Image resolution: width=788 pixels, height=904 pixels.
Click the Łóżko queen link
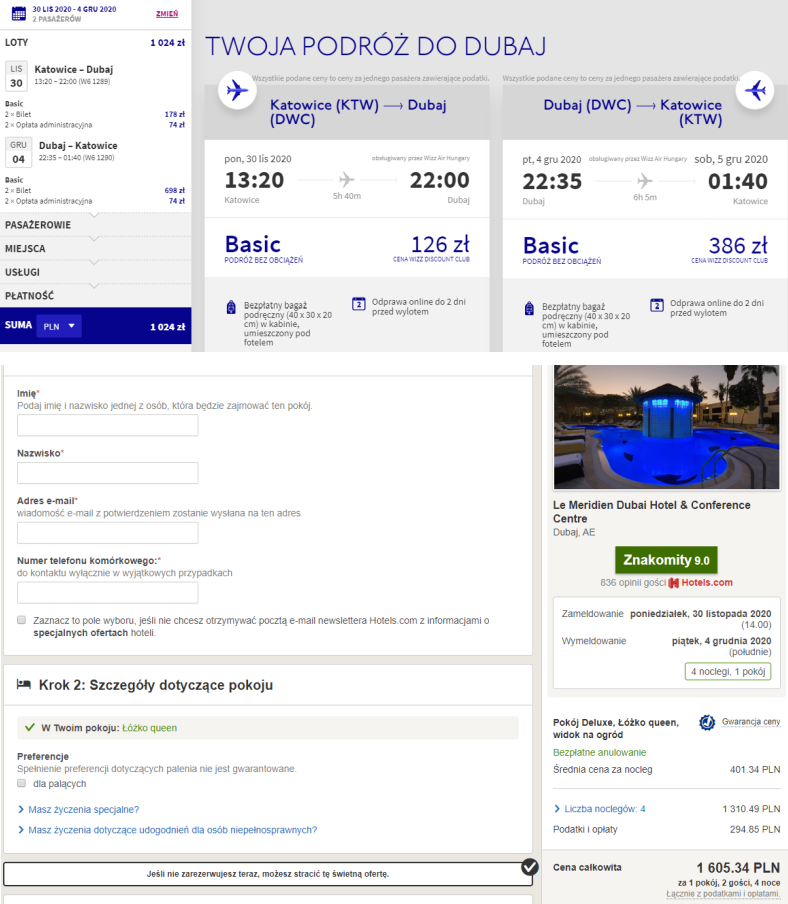pyautogui.click(x=149, y=728)
